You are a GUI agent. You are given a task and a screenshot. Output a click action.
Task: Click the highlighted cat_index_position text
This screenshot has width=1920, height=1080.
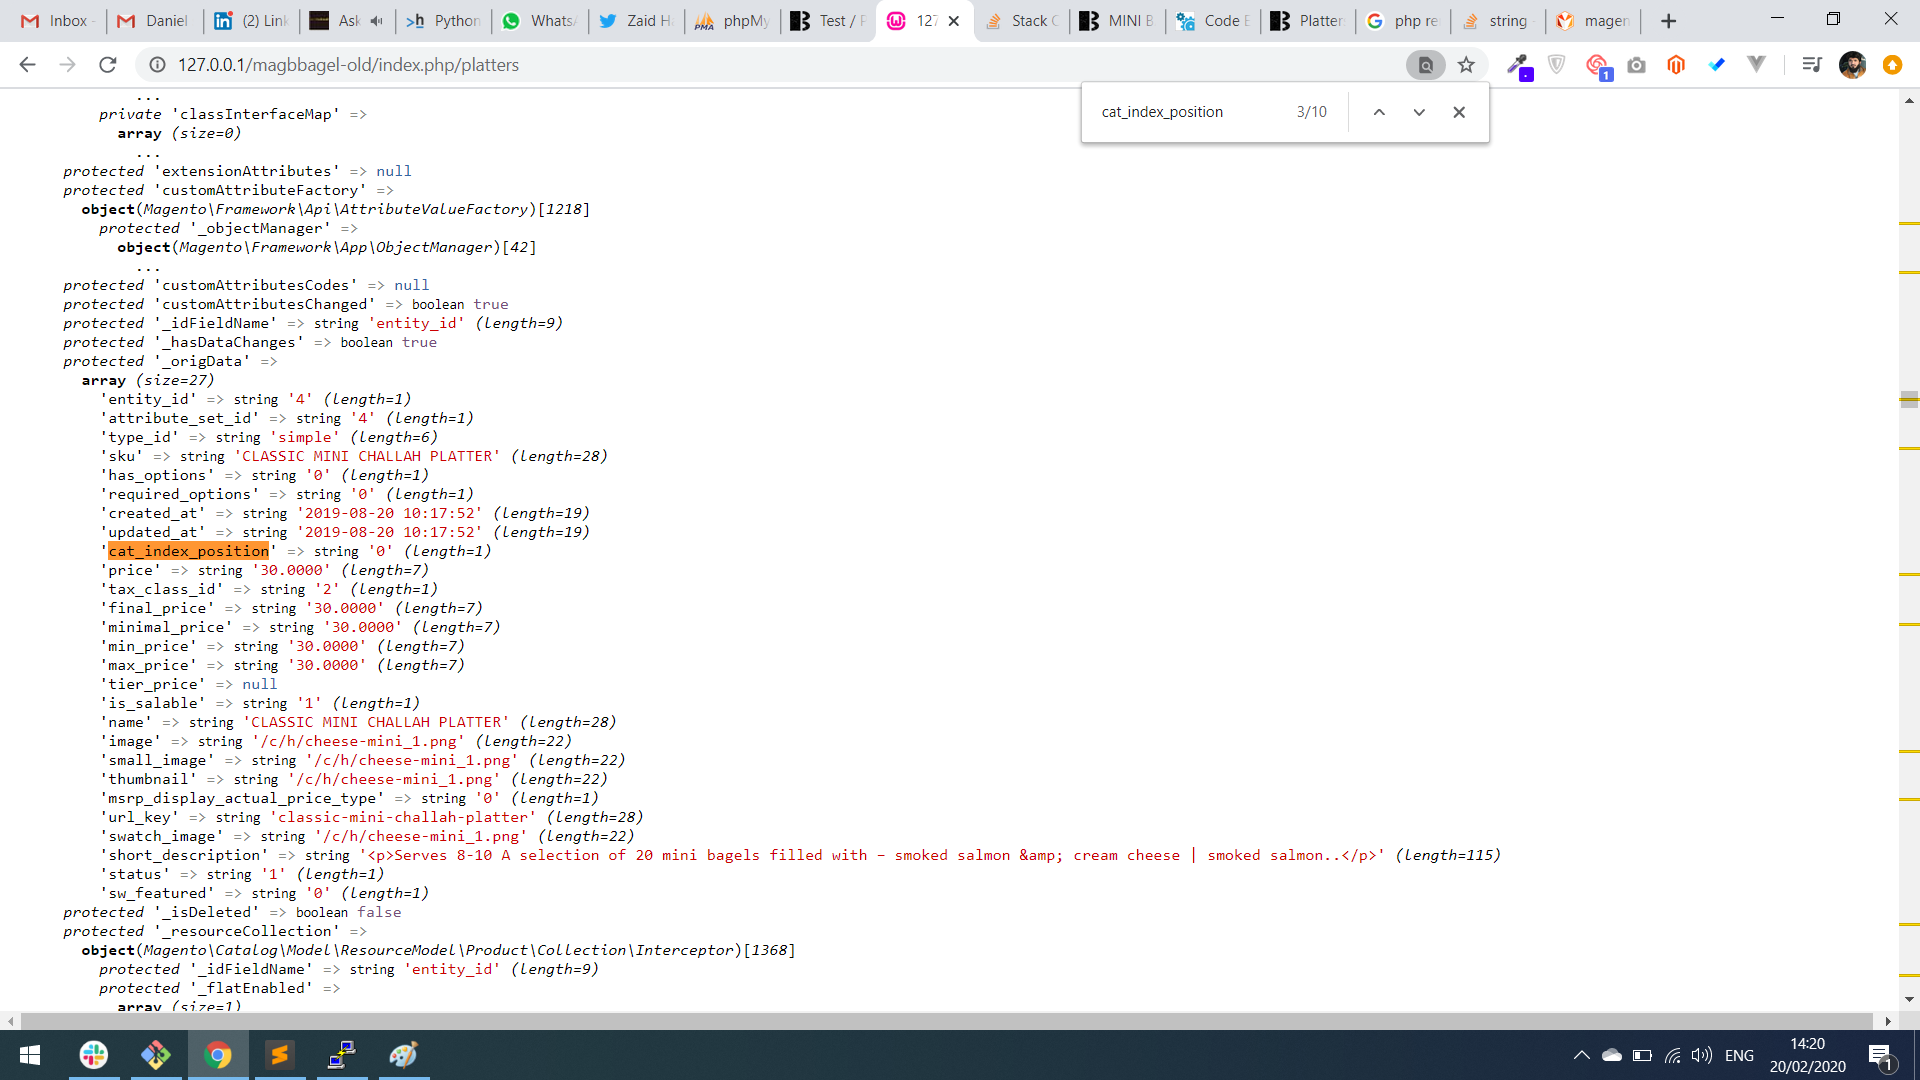(x=189, y=551)
